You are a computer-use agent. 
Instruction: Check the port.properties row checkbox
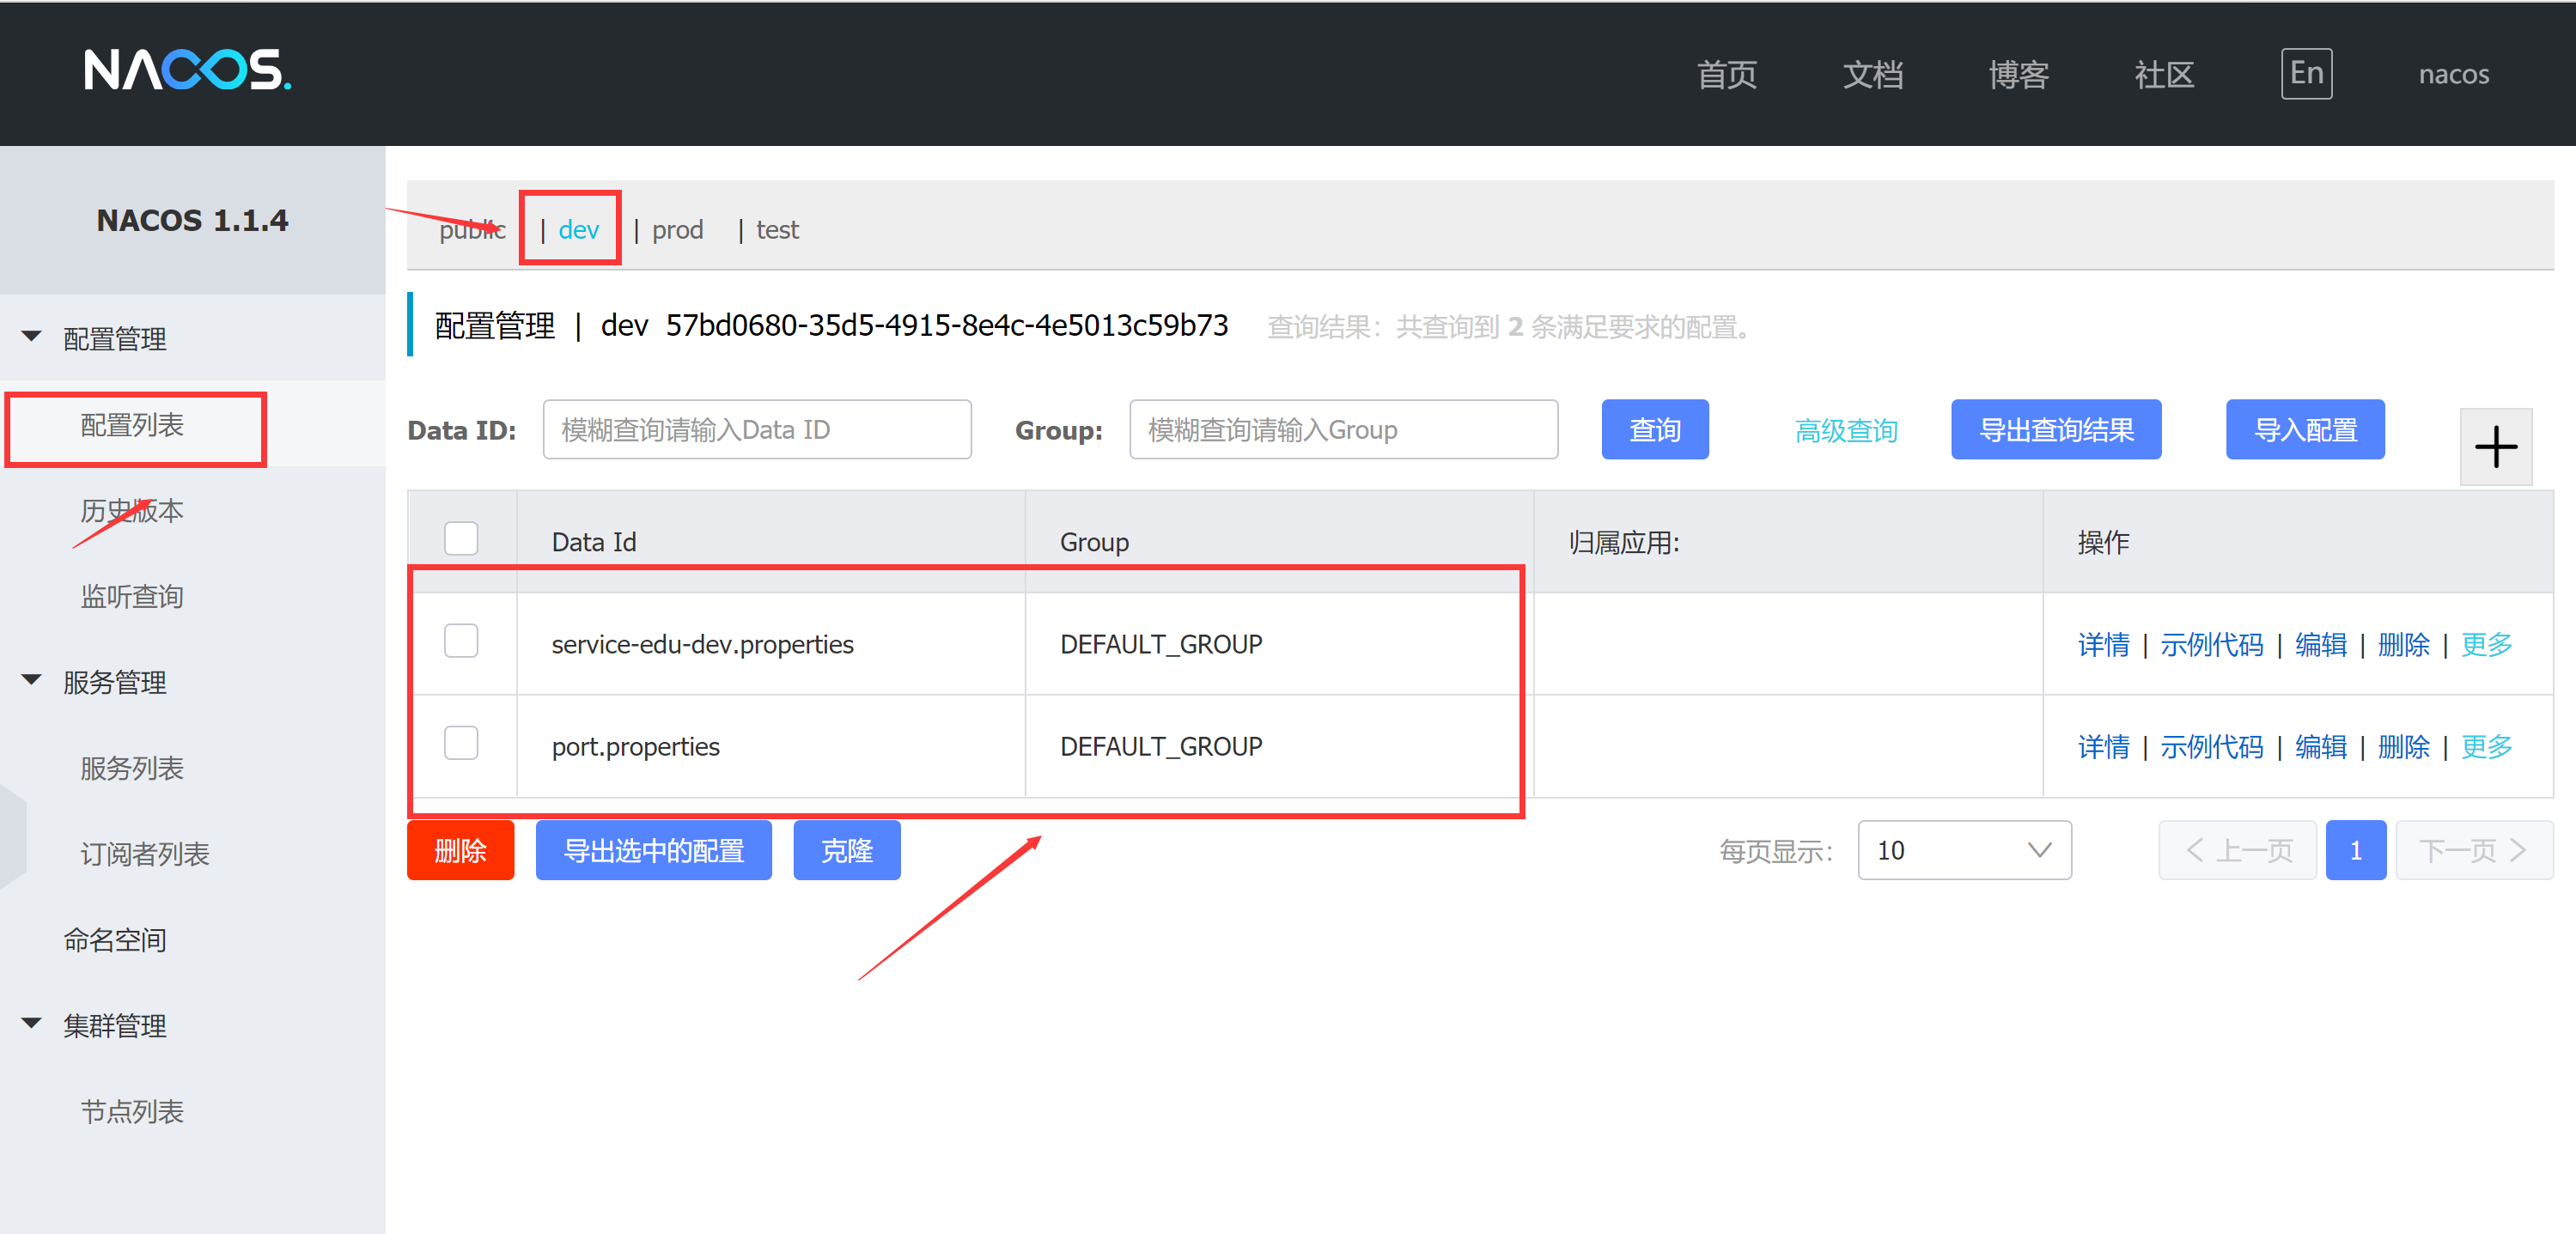[461, 743]
